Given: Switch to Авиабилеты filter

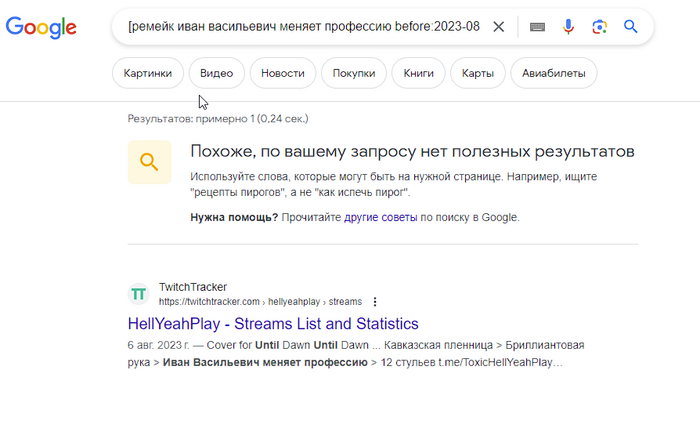Looking at the screenshot, I should click(x=554, y=73).
